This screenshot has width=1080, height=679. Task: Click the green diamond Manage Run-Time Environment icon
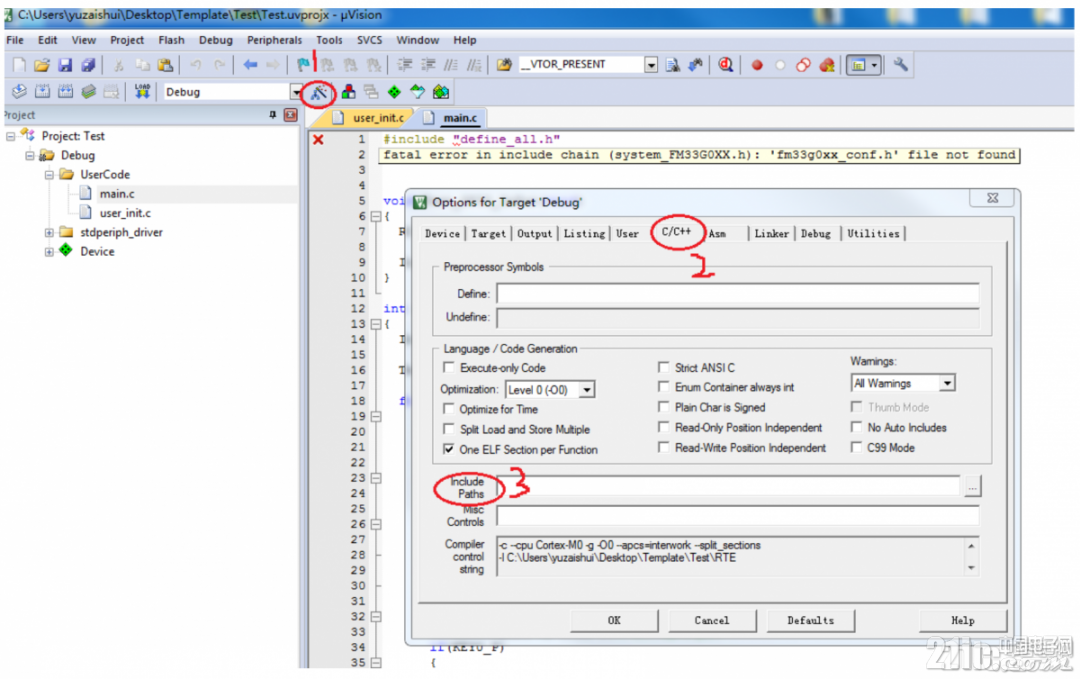394,92
